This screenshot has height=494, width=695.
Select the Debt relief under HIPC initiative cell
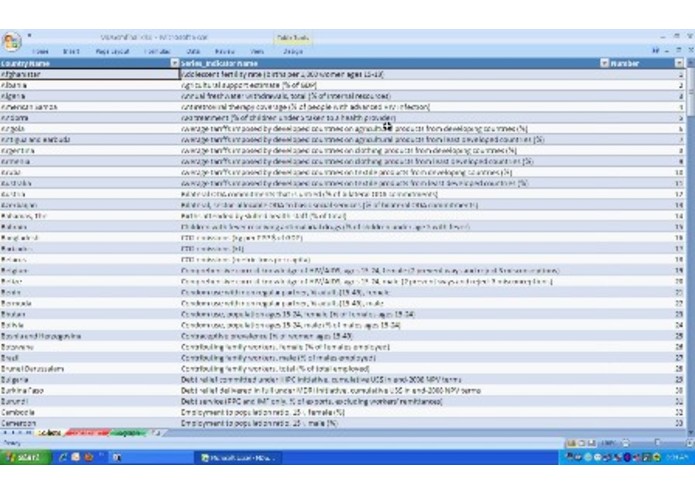tap(394, 380)
